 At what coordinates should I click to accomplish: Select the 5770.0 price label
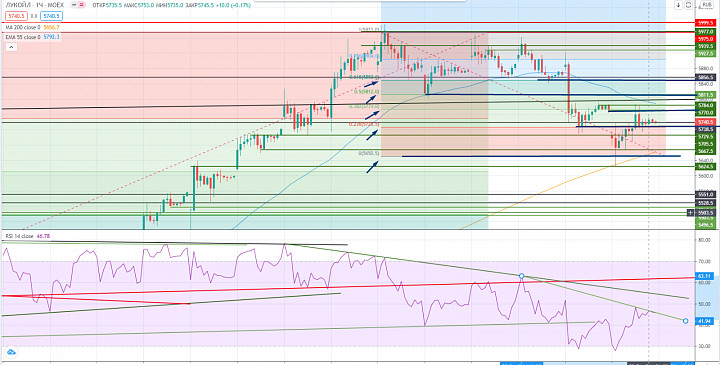point(706,112)
